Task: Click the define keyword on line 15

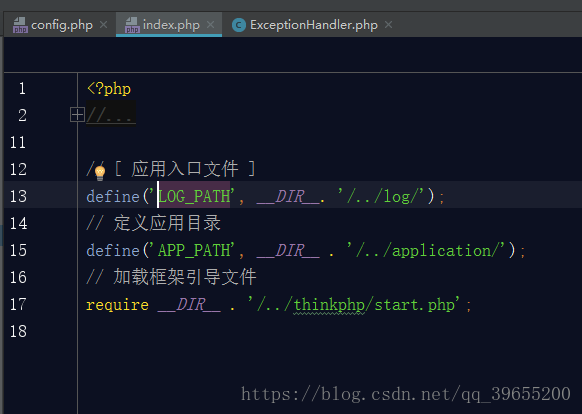Action: pos(113,251)
